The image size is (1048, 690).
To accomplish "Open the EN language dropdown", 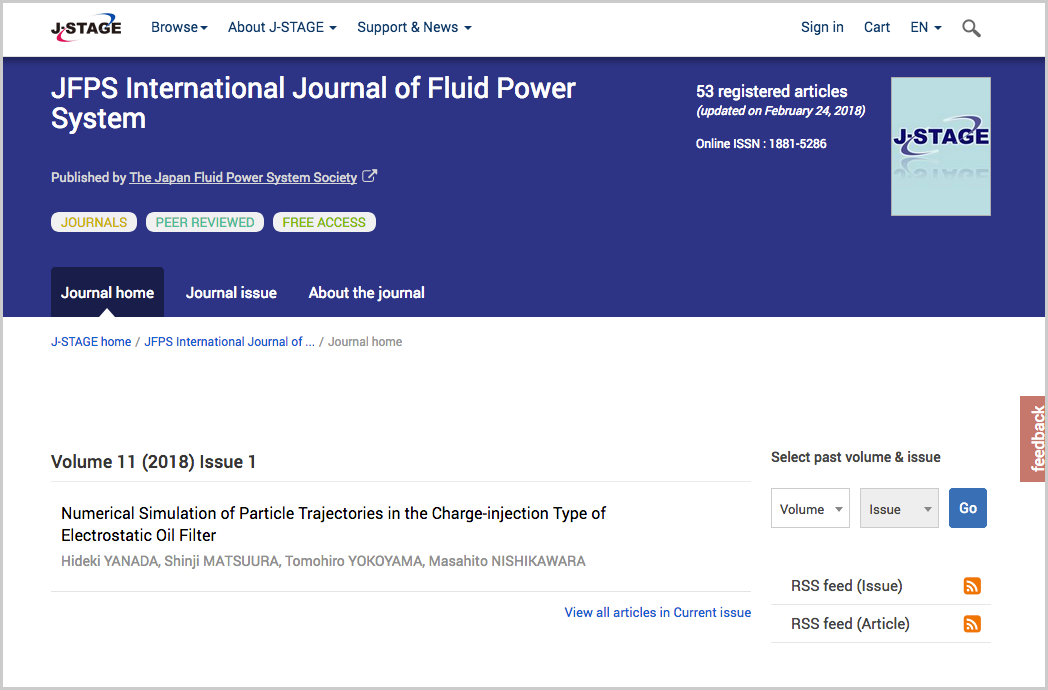I will coord(926,27).
